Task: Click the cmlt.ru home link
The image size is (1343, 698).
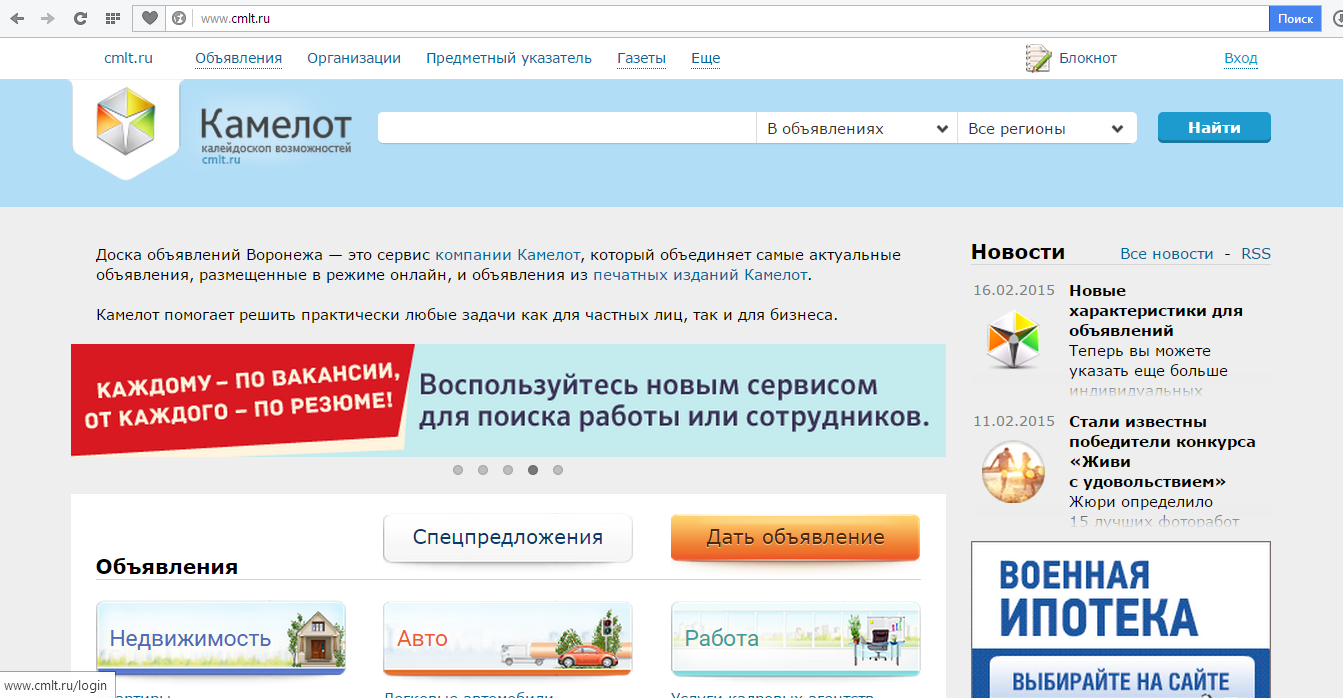Action: coord(129,58)
